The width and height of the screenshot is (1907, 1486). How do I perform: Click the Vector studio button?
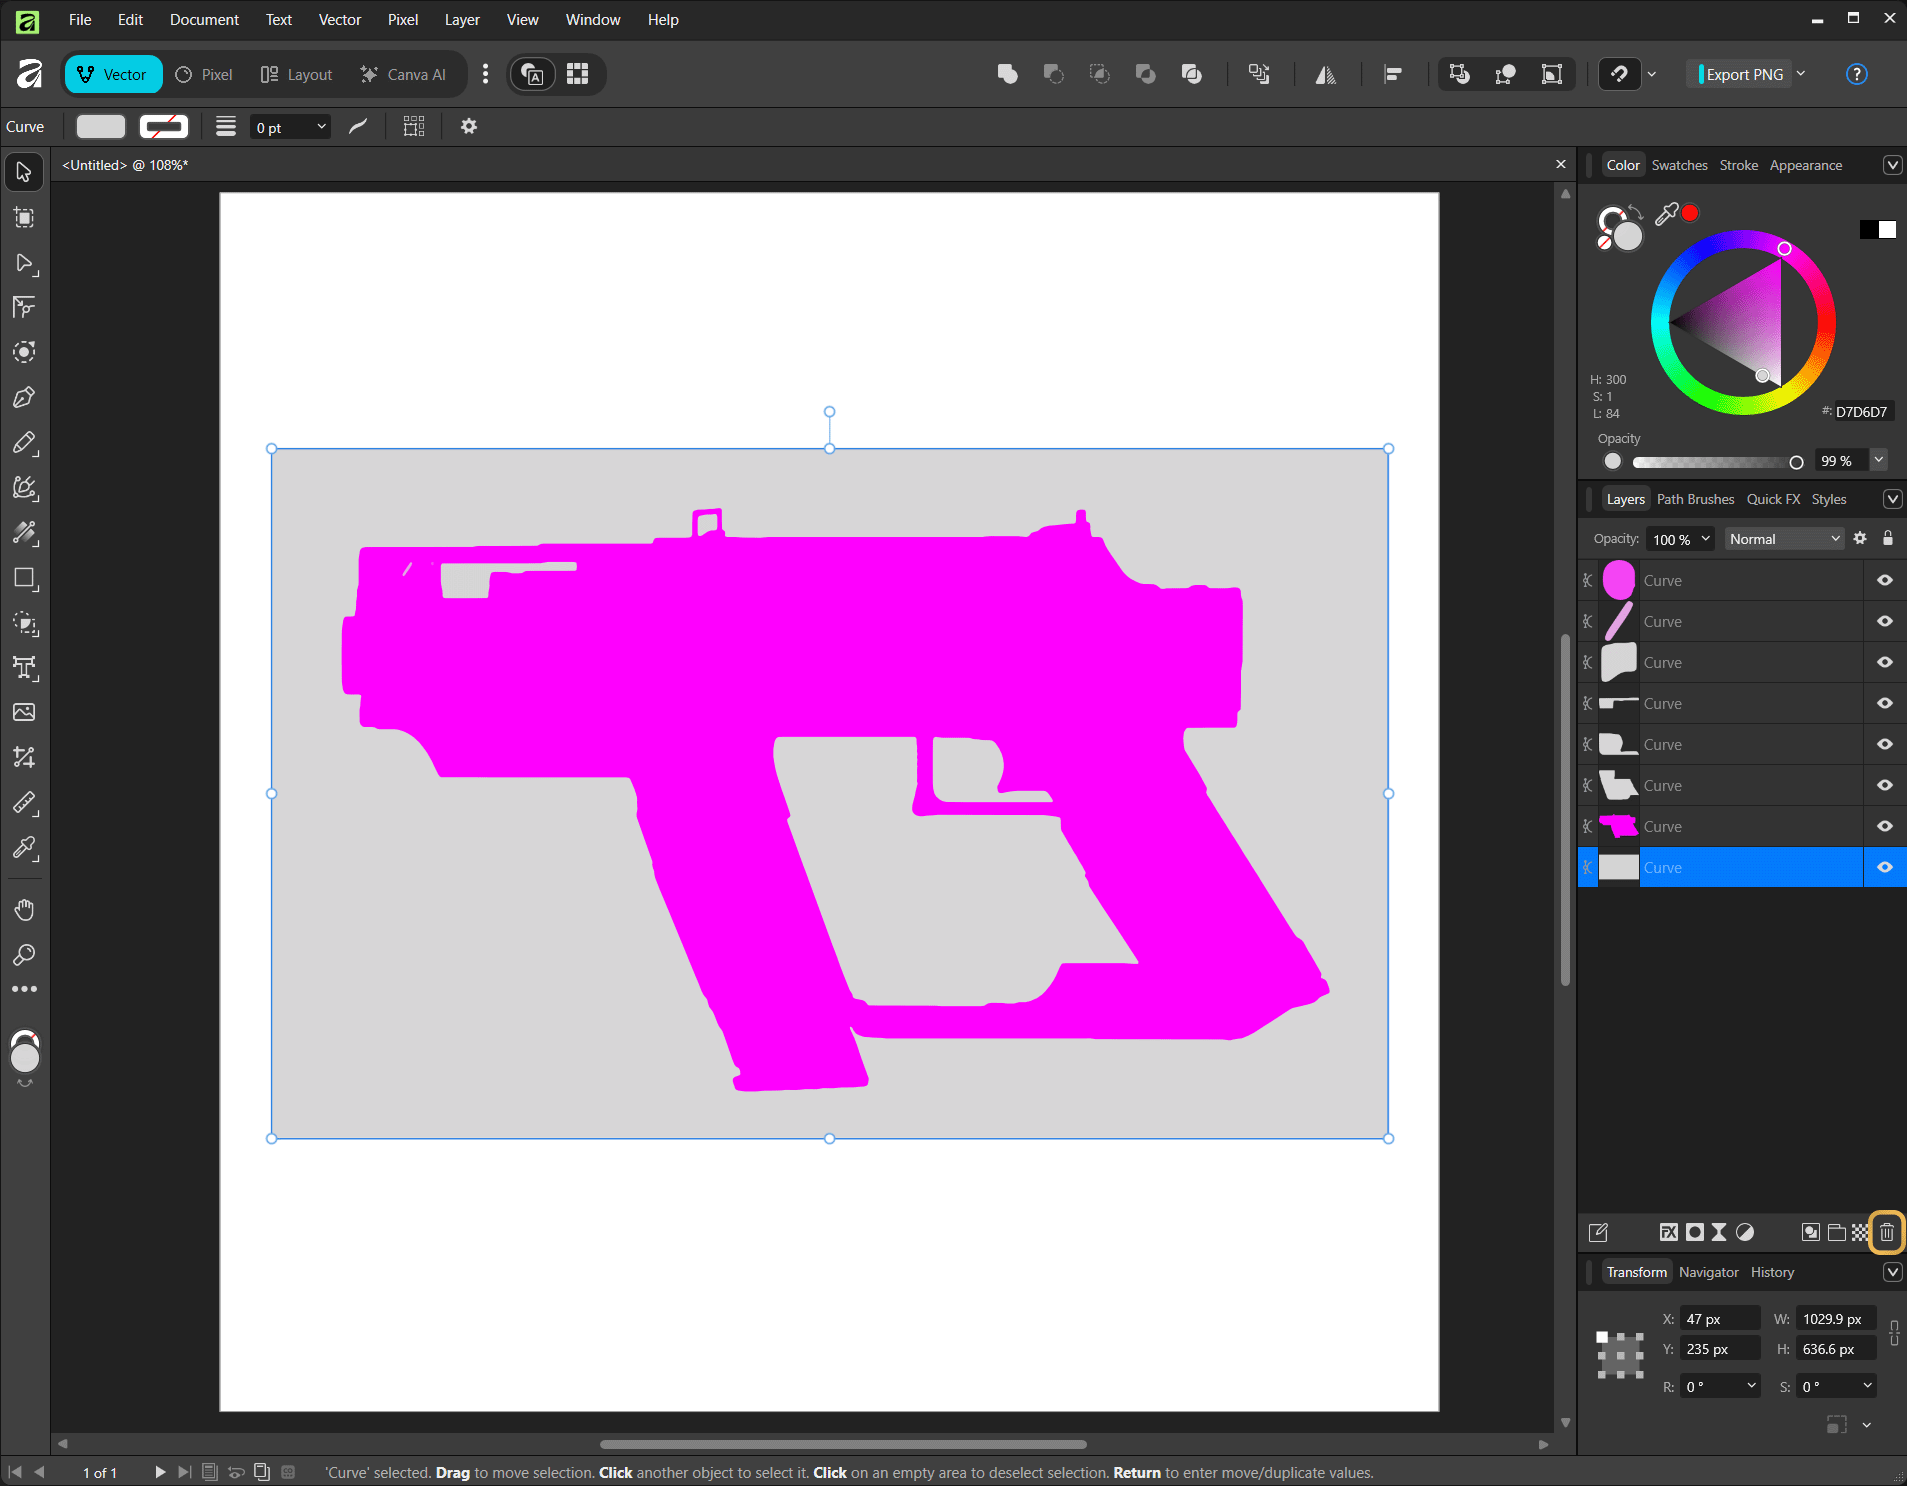tap(113, 74)
